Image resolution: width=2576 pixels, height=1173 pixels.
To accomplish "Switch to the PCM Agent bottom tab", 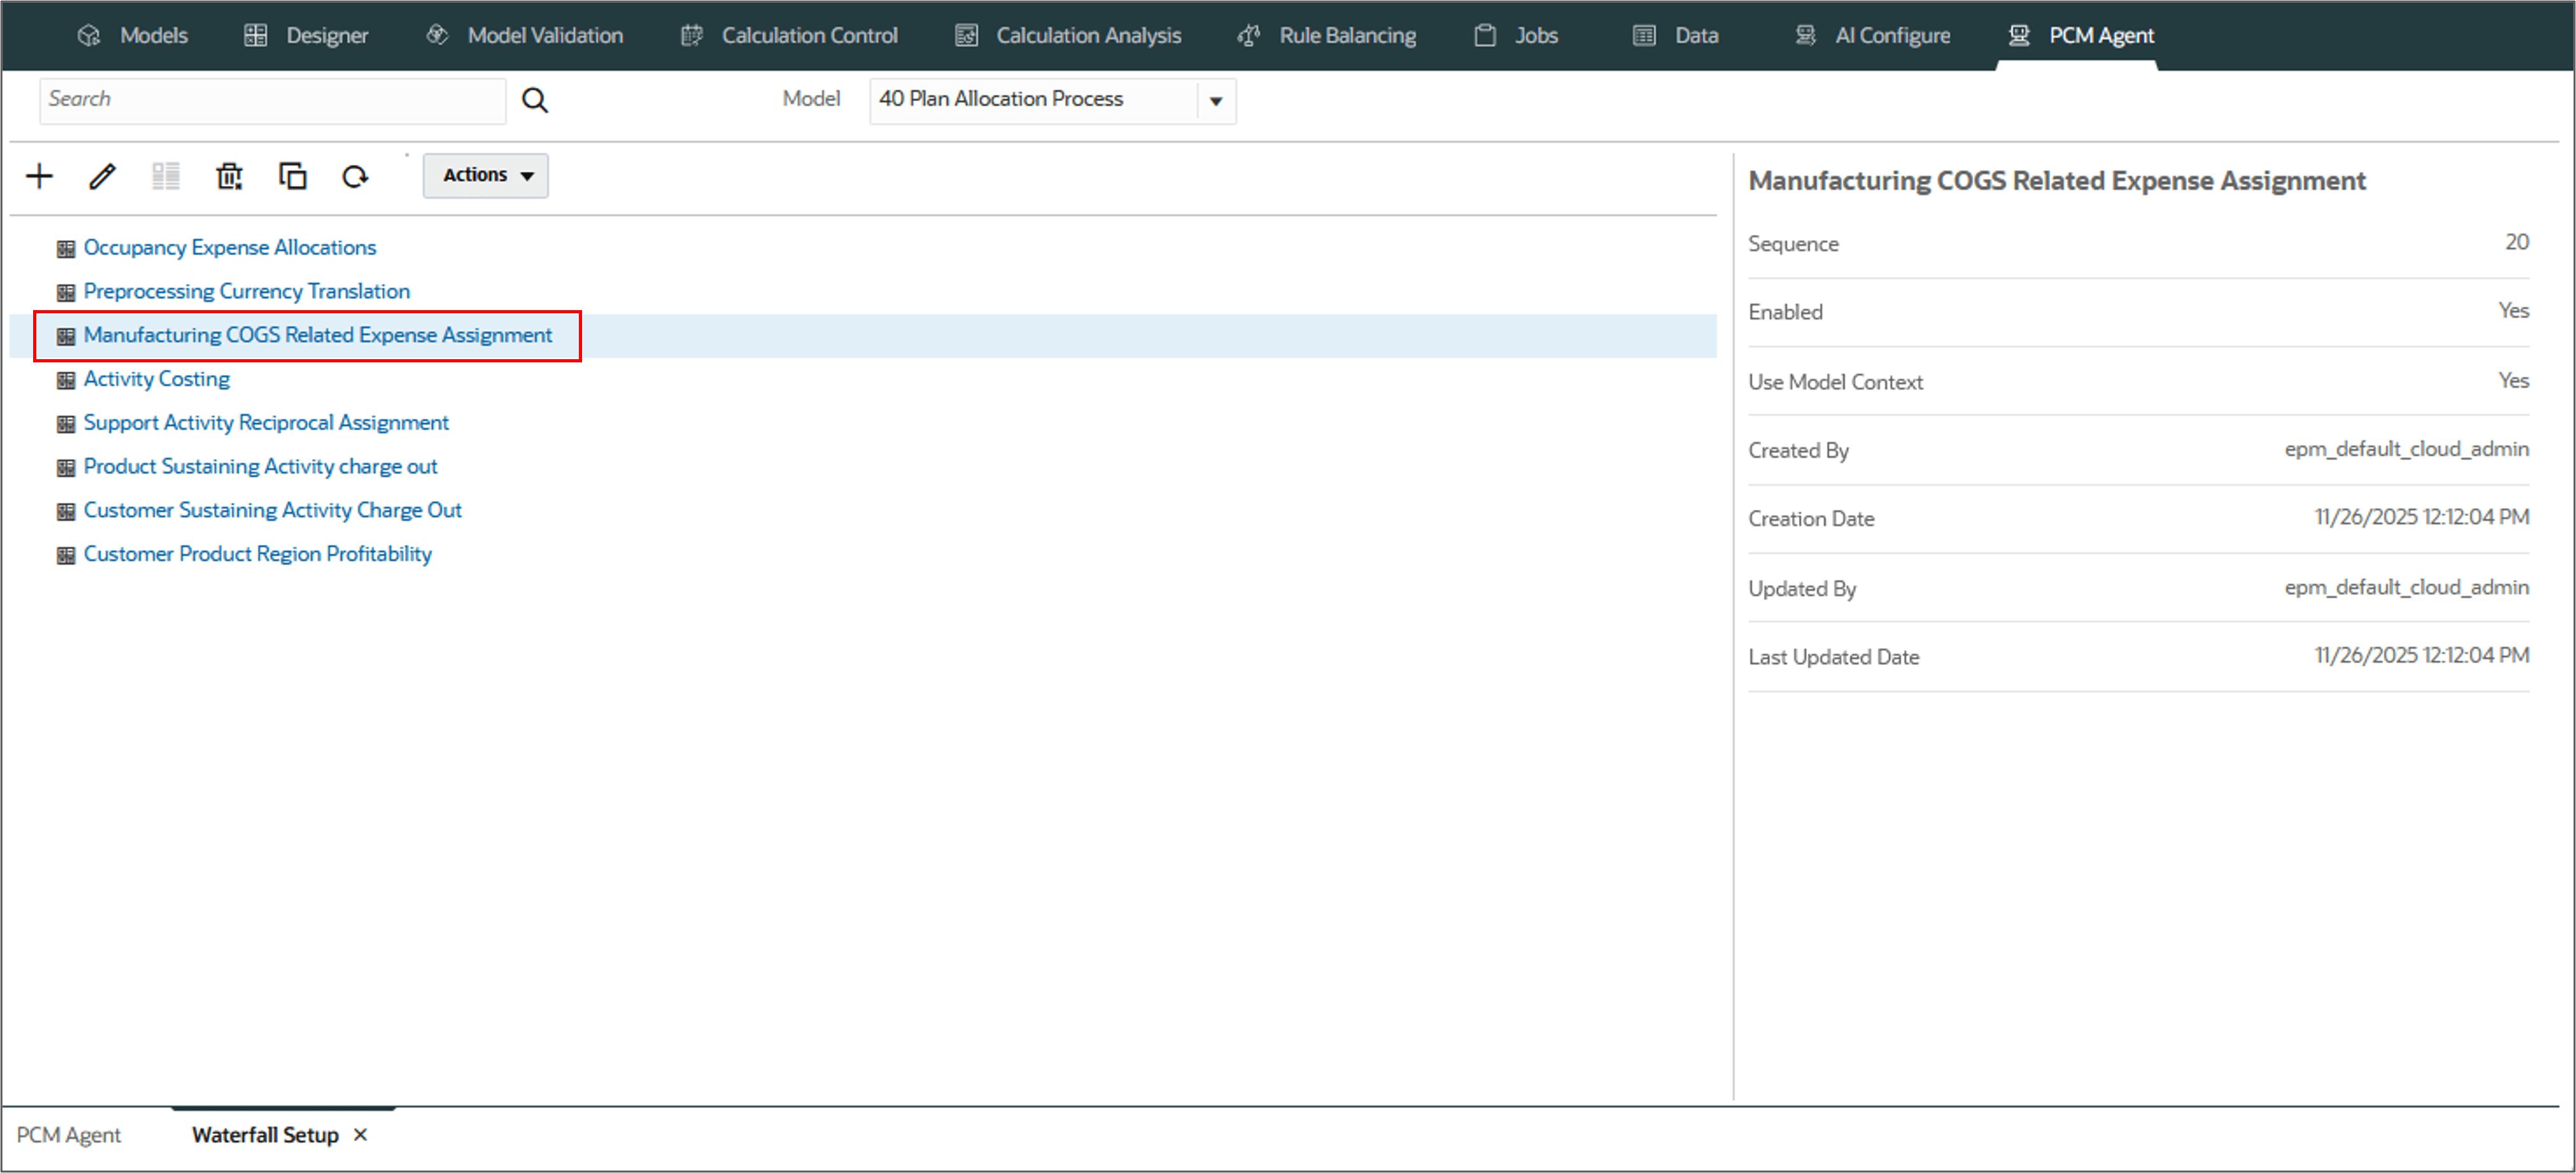I will click(x=68, y=1135).
